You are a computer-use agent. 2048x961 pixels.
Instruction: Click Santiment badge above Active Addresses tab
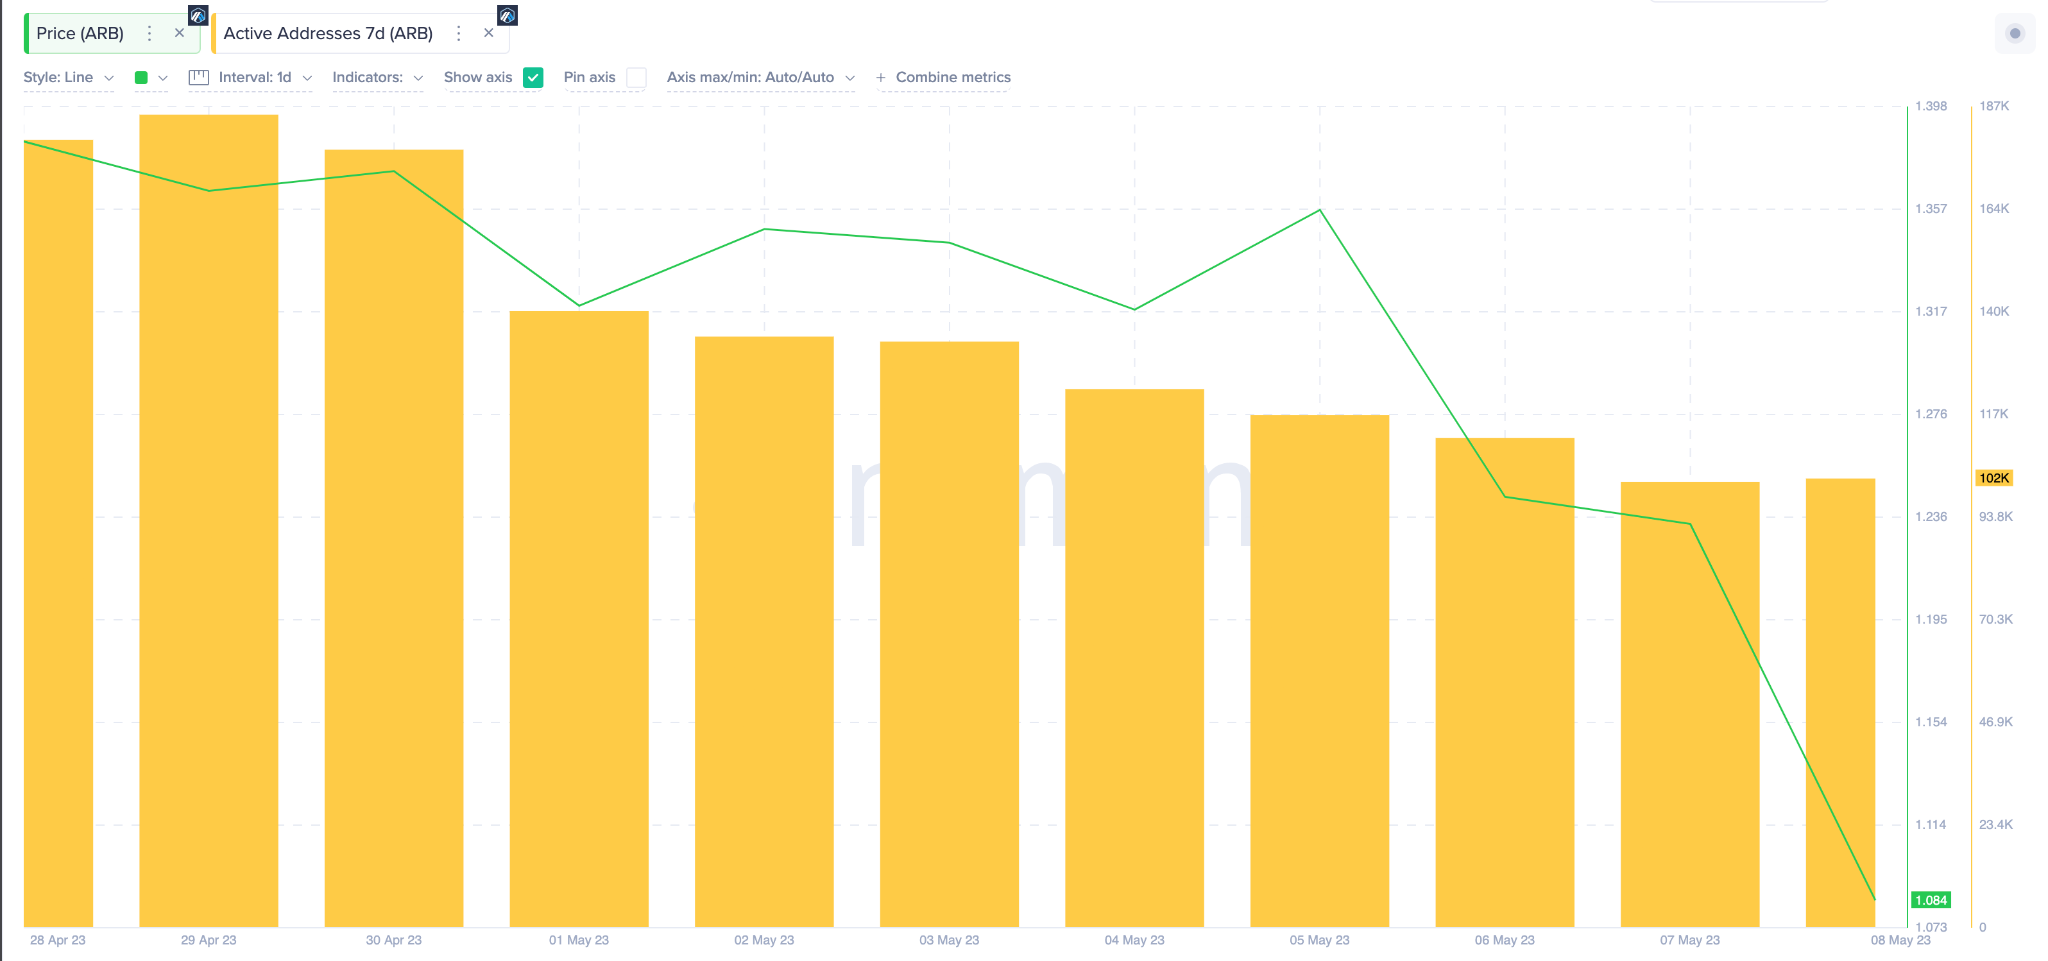tap(507, 15)
